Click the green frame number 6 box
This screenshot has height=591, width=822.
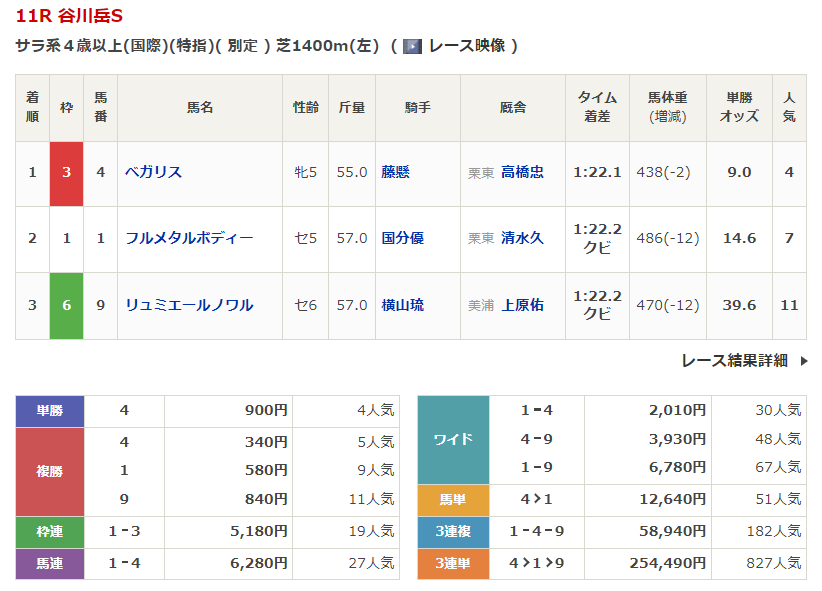tap(67, 305)
